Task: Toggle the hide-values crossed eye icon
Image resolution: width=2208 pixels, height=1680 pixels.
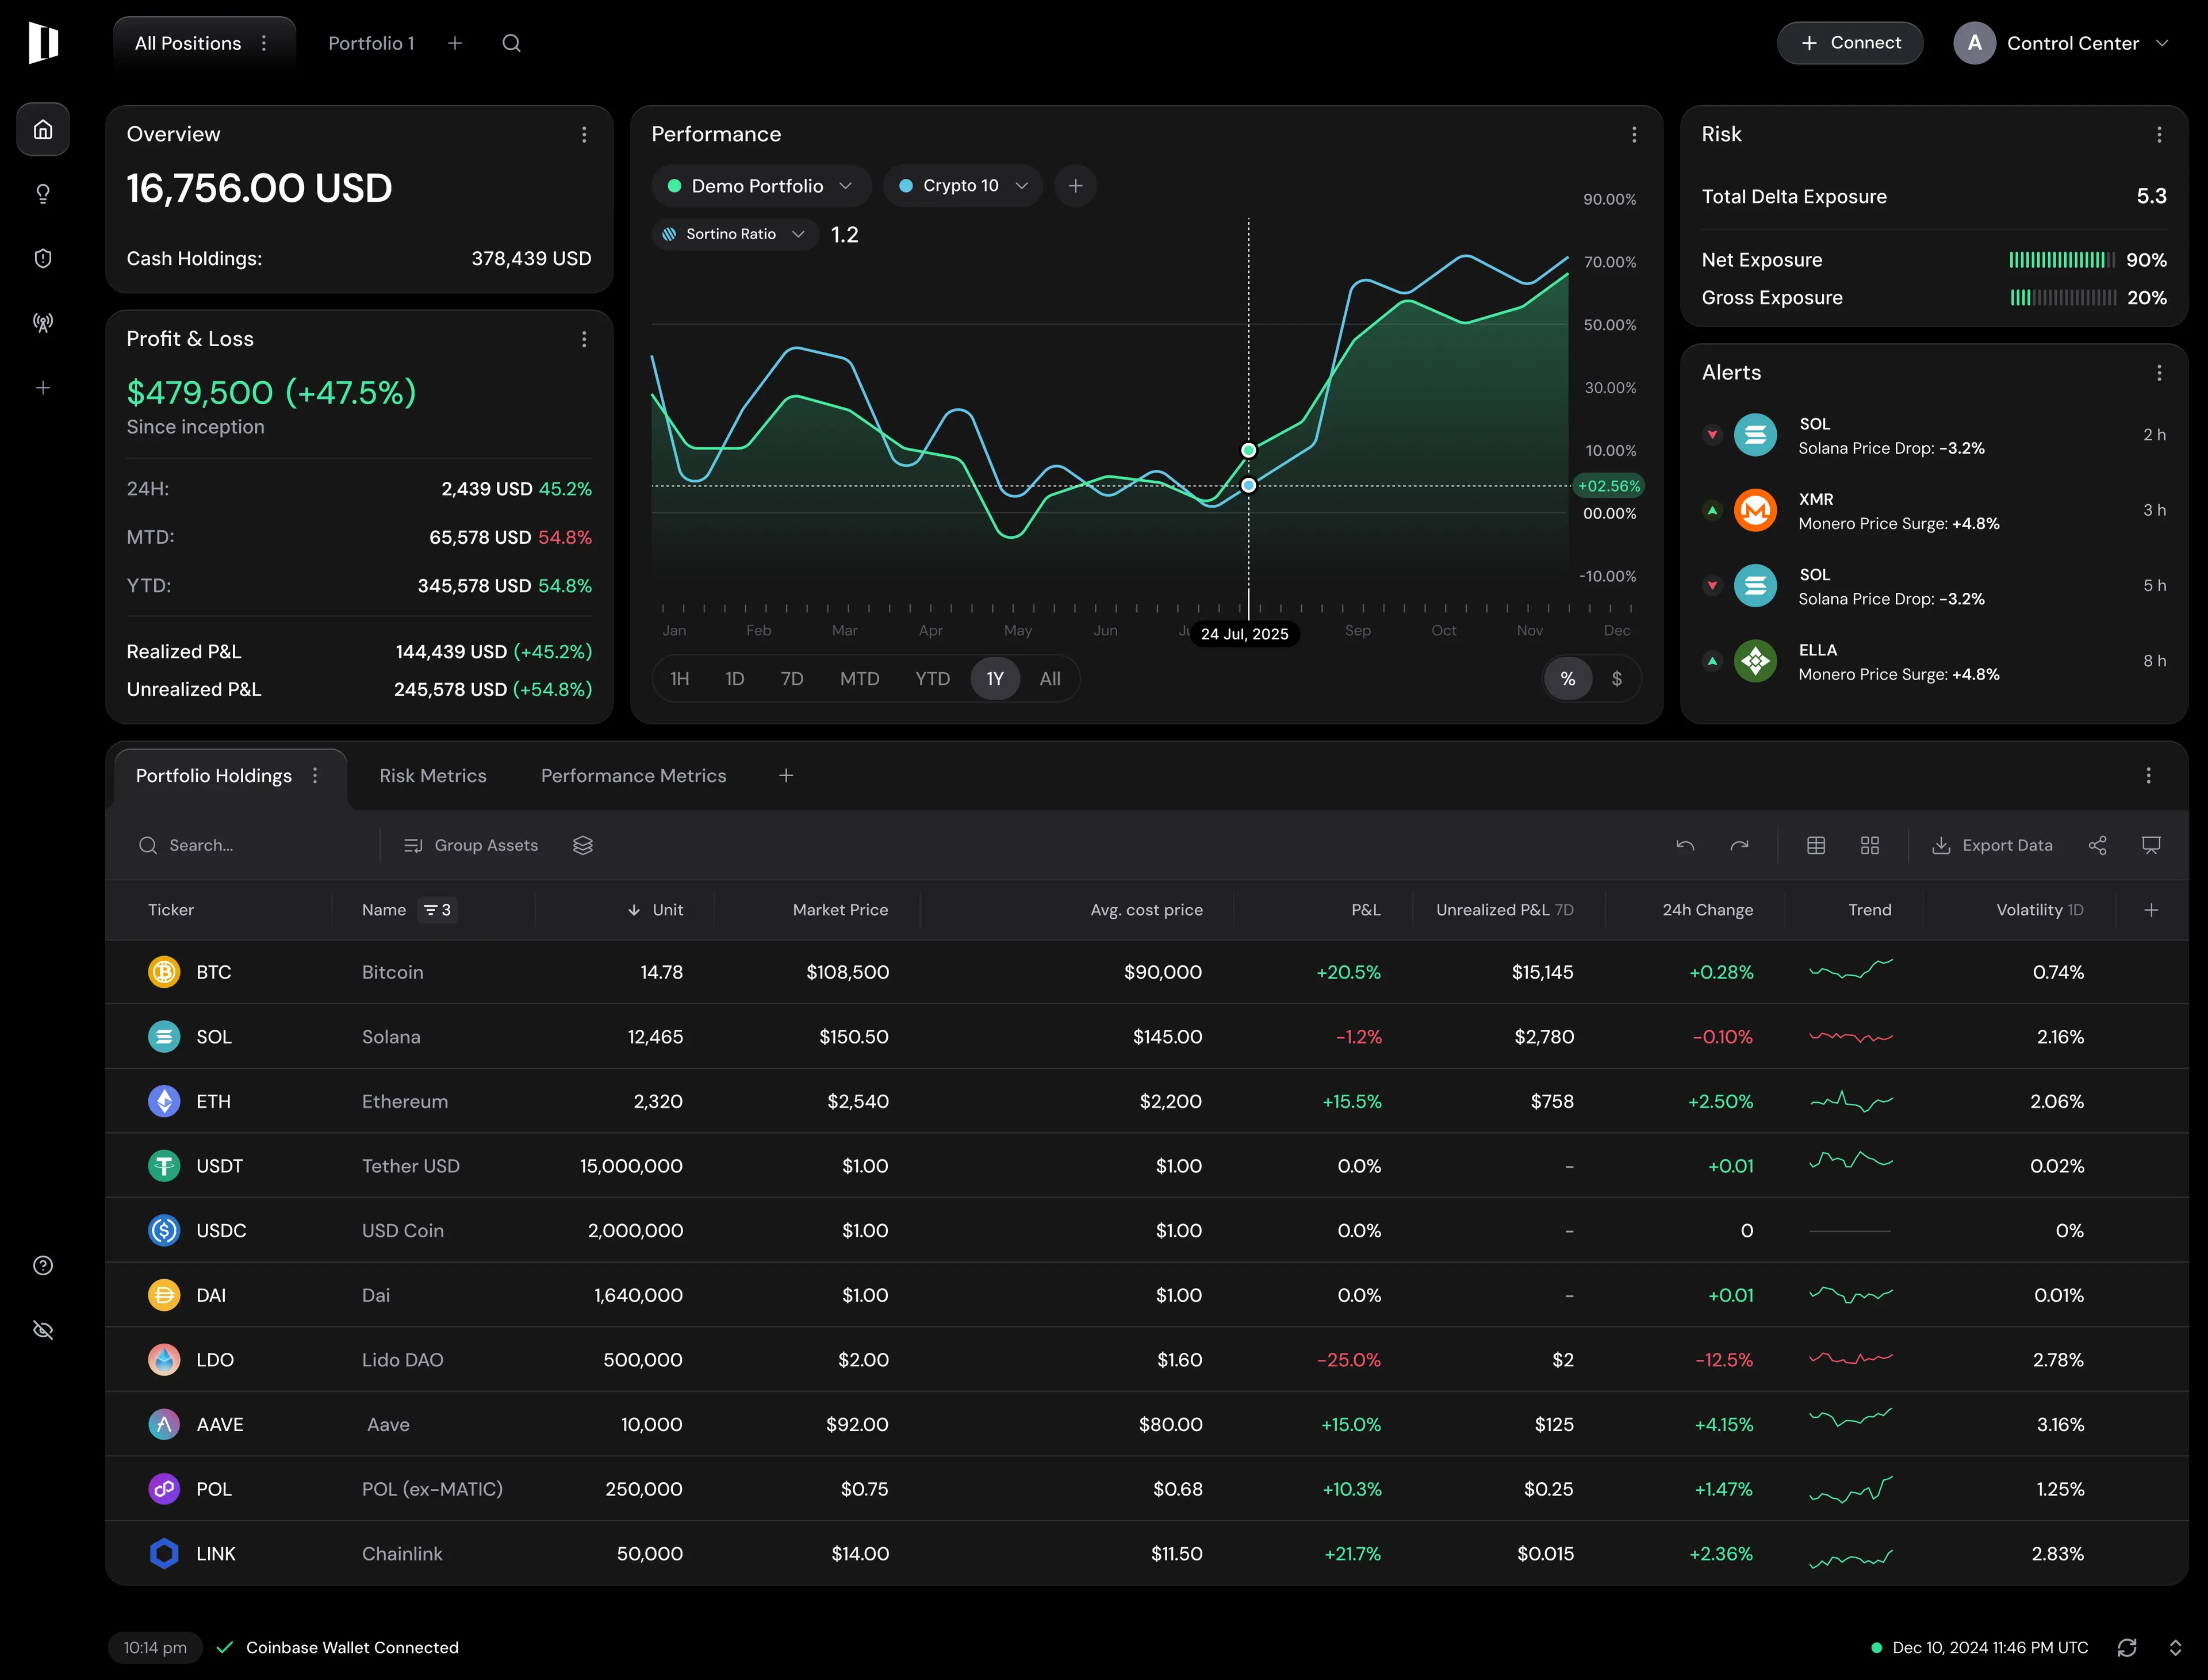Action: (43, 1330)
